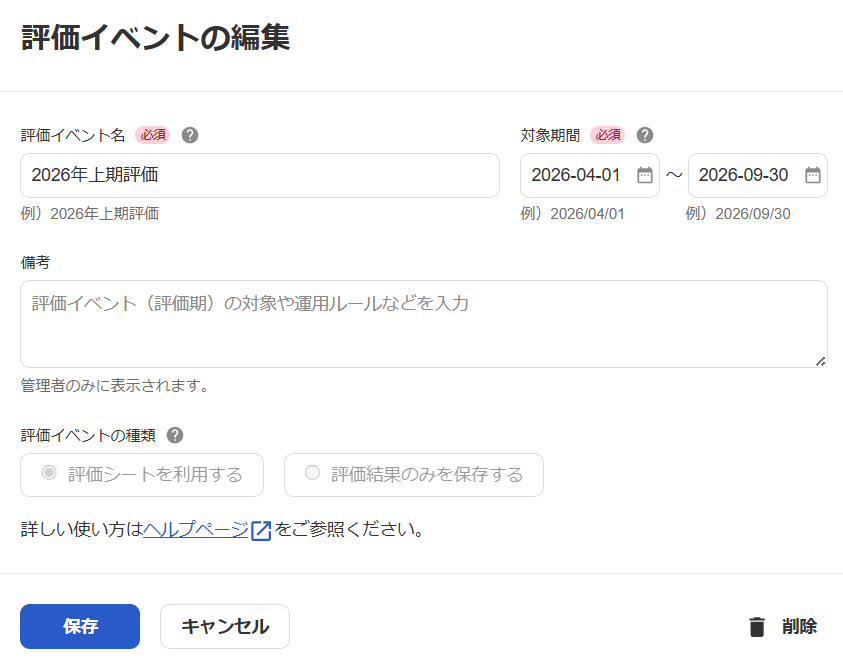Click the hint text 例）2026/04/01
This screenshot has height=662, width=843.
click(573, 213)
